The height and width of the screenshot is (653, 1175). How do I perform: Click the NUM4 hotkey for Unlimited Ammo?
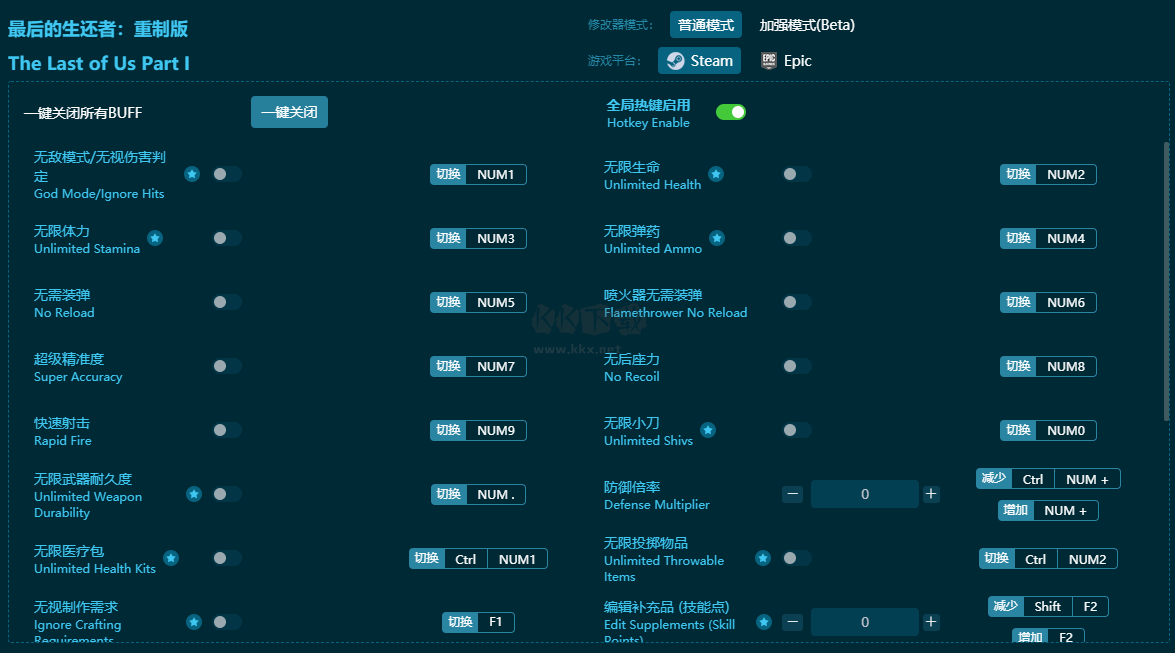pos(1048,238)
